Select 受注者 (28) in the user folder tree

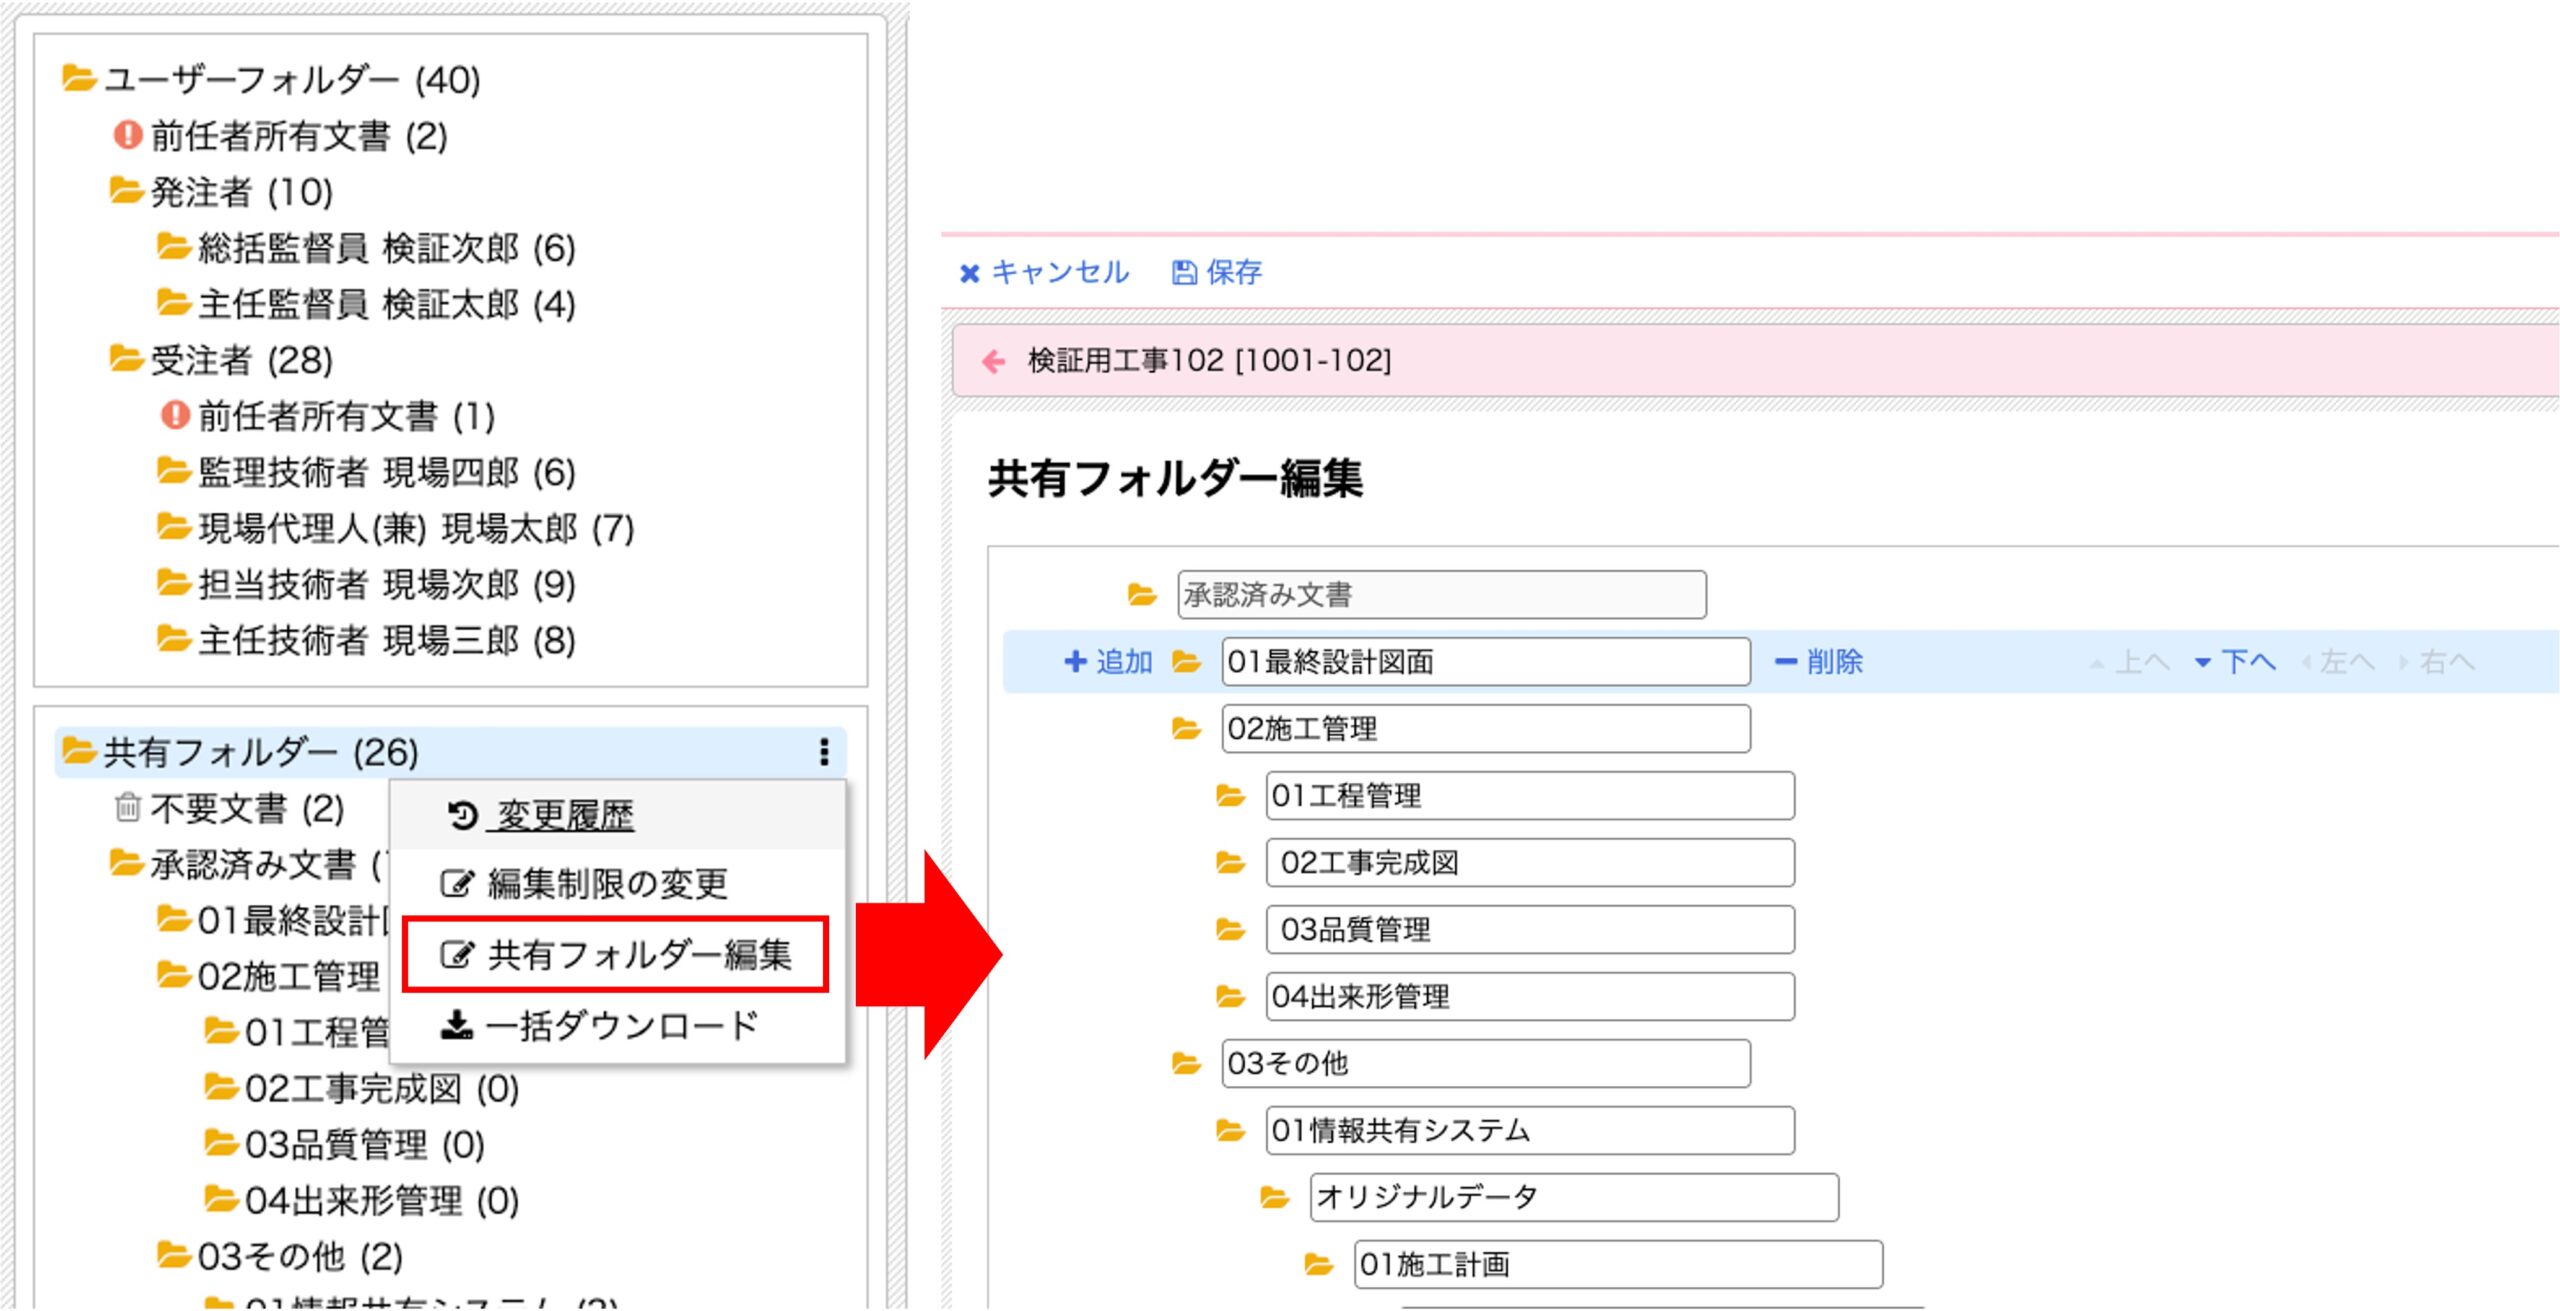coord(241,359)
